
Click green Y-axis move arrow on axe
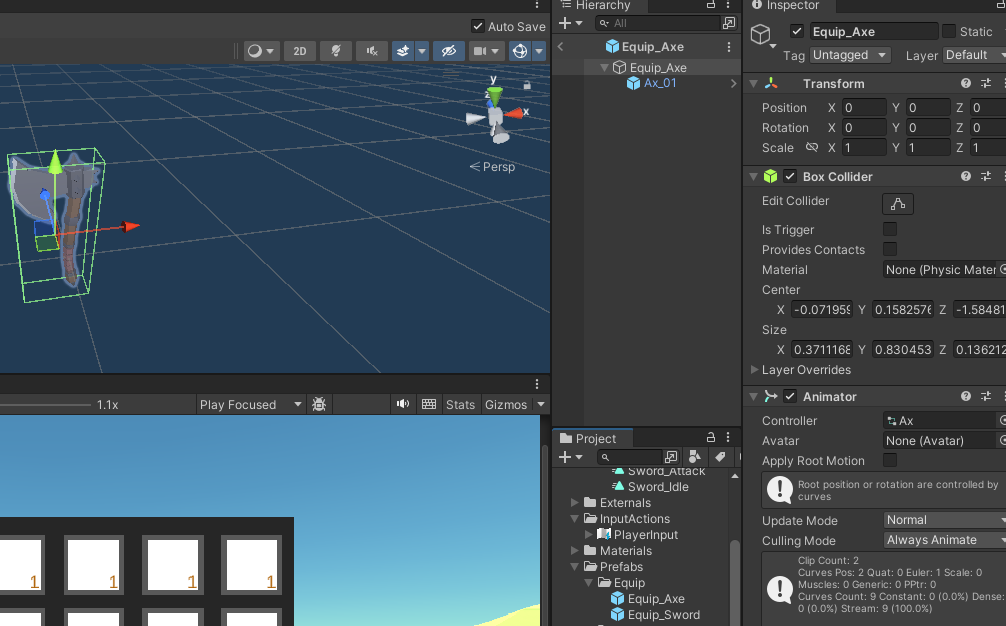56,162
